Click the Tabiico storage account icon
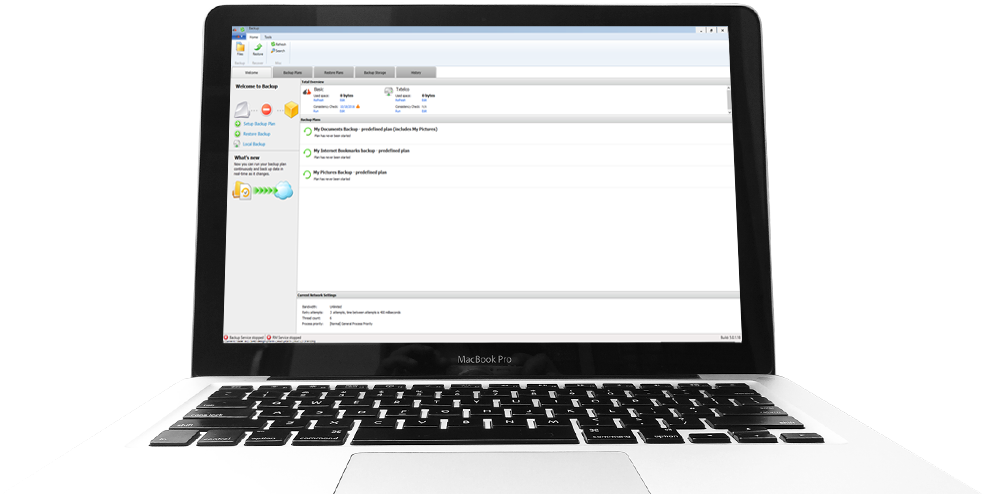982x494 pixels. tap(388, 91)
